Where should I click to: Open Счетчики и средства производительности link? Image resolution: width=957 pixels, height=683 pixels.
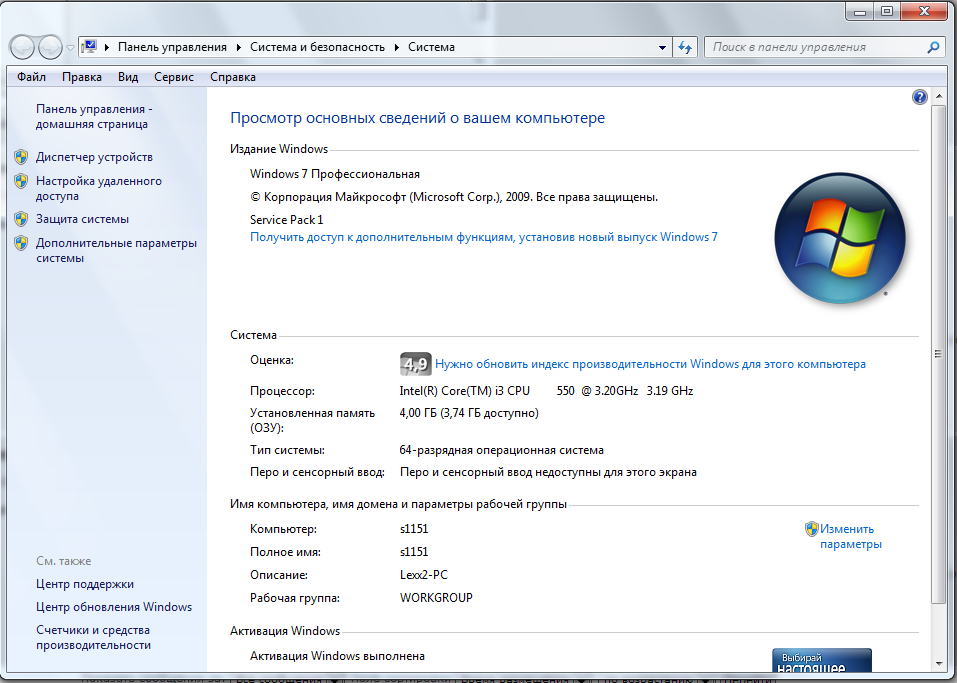pyautogui.click(x=93, y=637)
